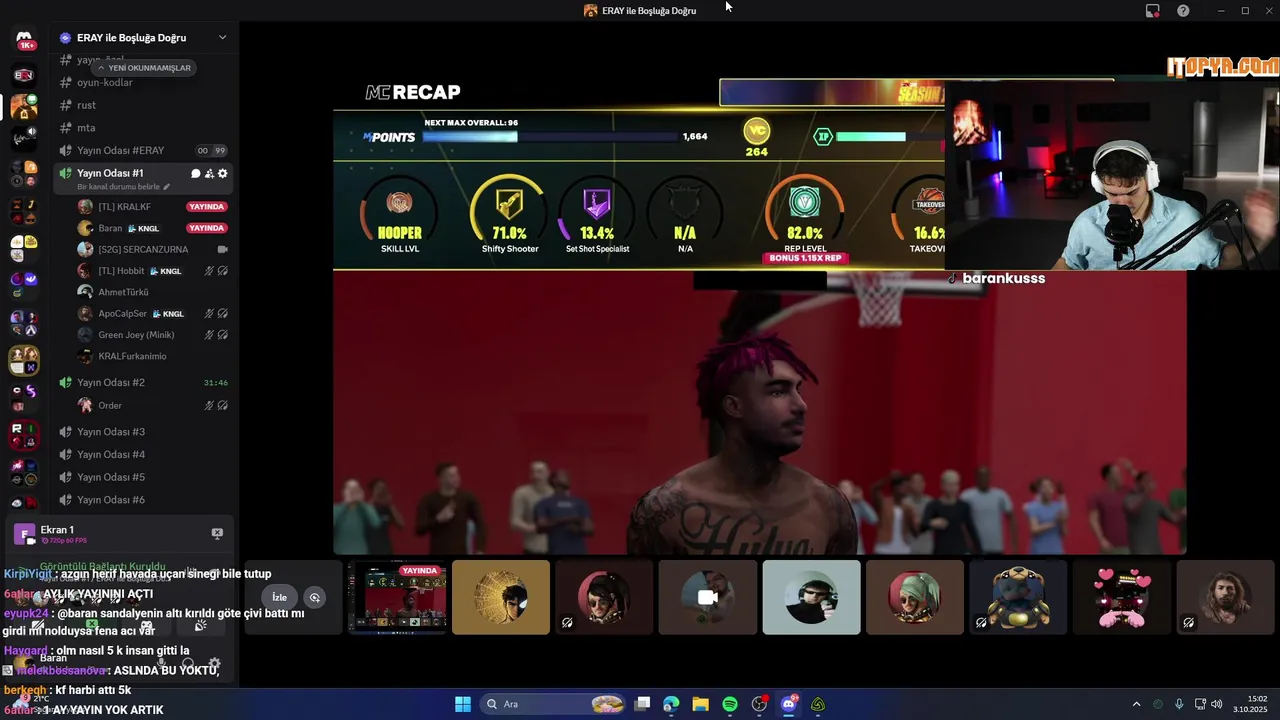The width and height of the screenshot is (1280, 720).
Task: Invite people to Yayın Odası #1
Action: 209,174
